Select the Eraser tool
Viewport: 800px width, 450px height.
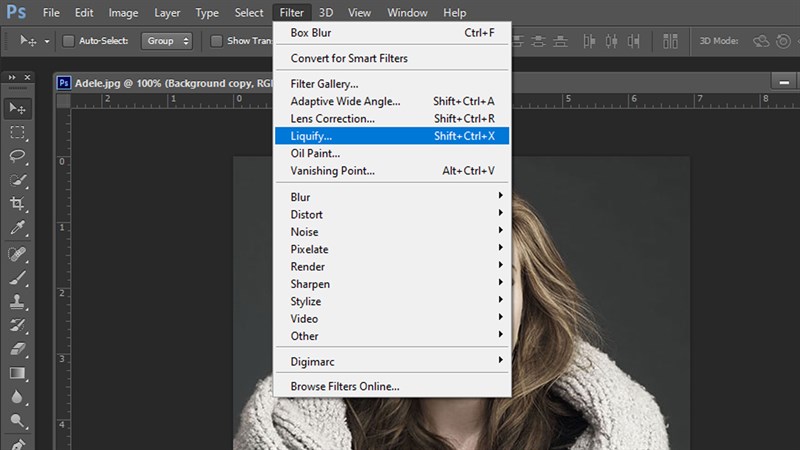pyautogui.click(x=17, y=349)
